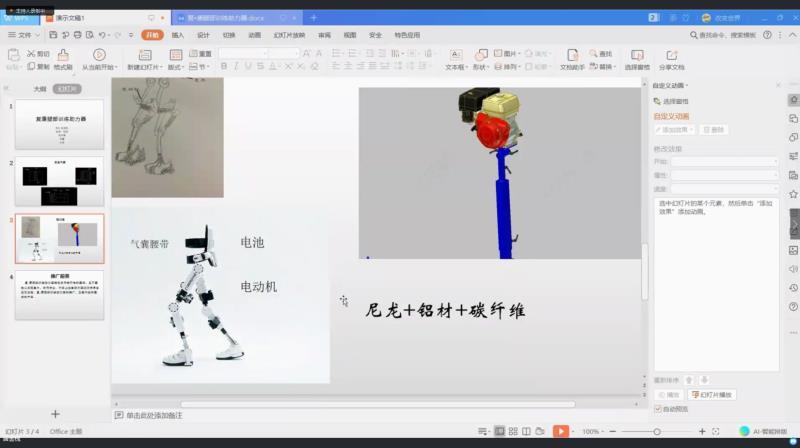Screen dimensions: 800x448
Task: Open the font name combo box
Action: (x=244, y=53)
